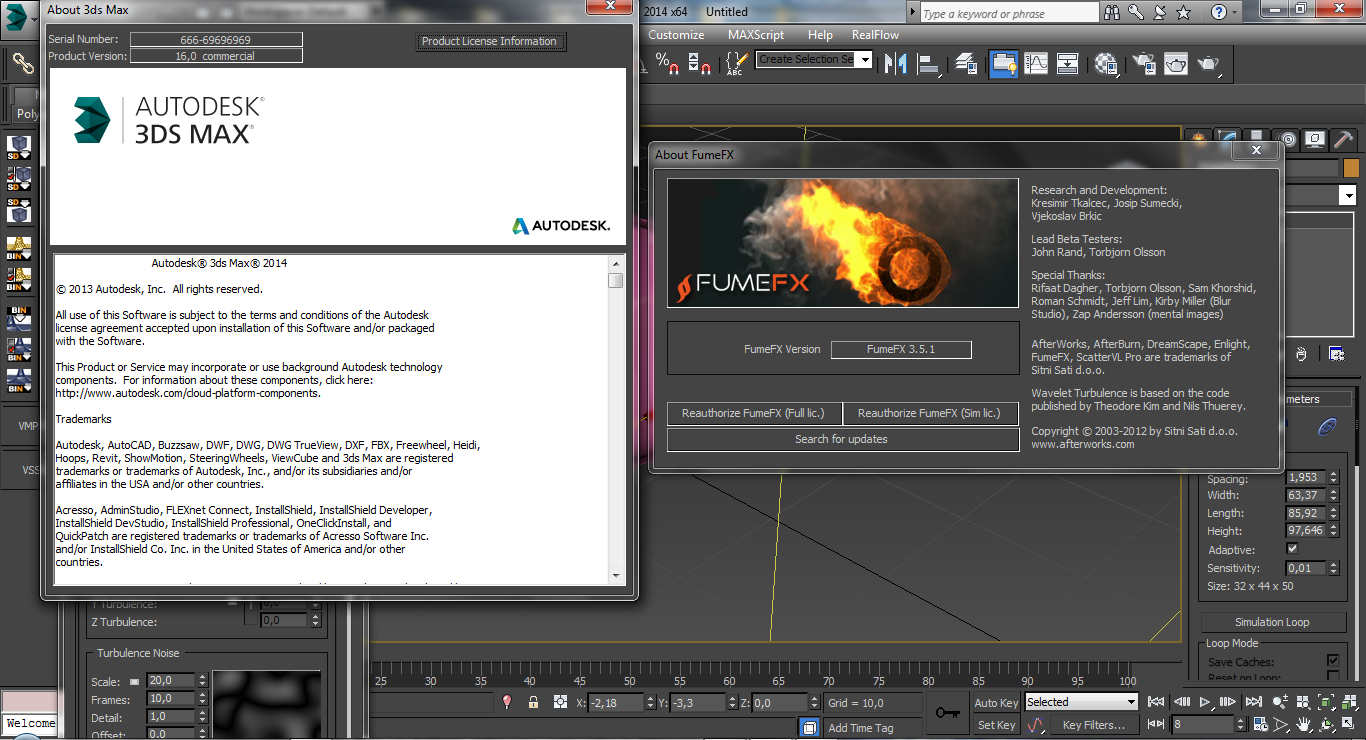
Task: Click the Width spinner arrows
Action: pyautogui.click(x=1334, y=495)
